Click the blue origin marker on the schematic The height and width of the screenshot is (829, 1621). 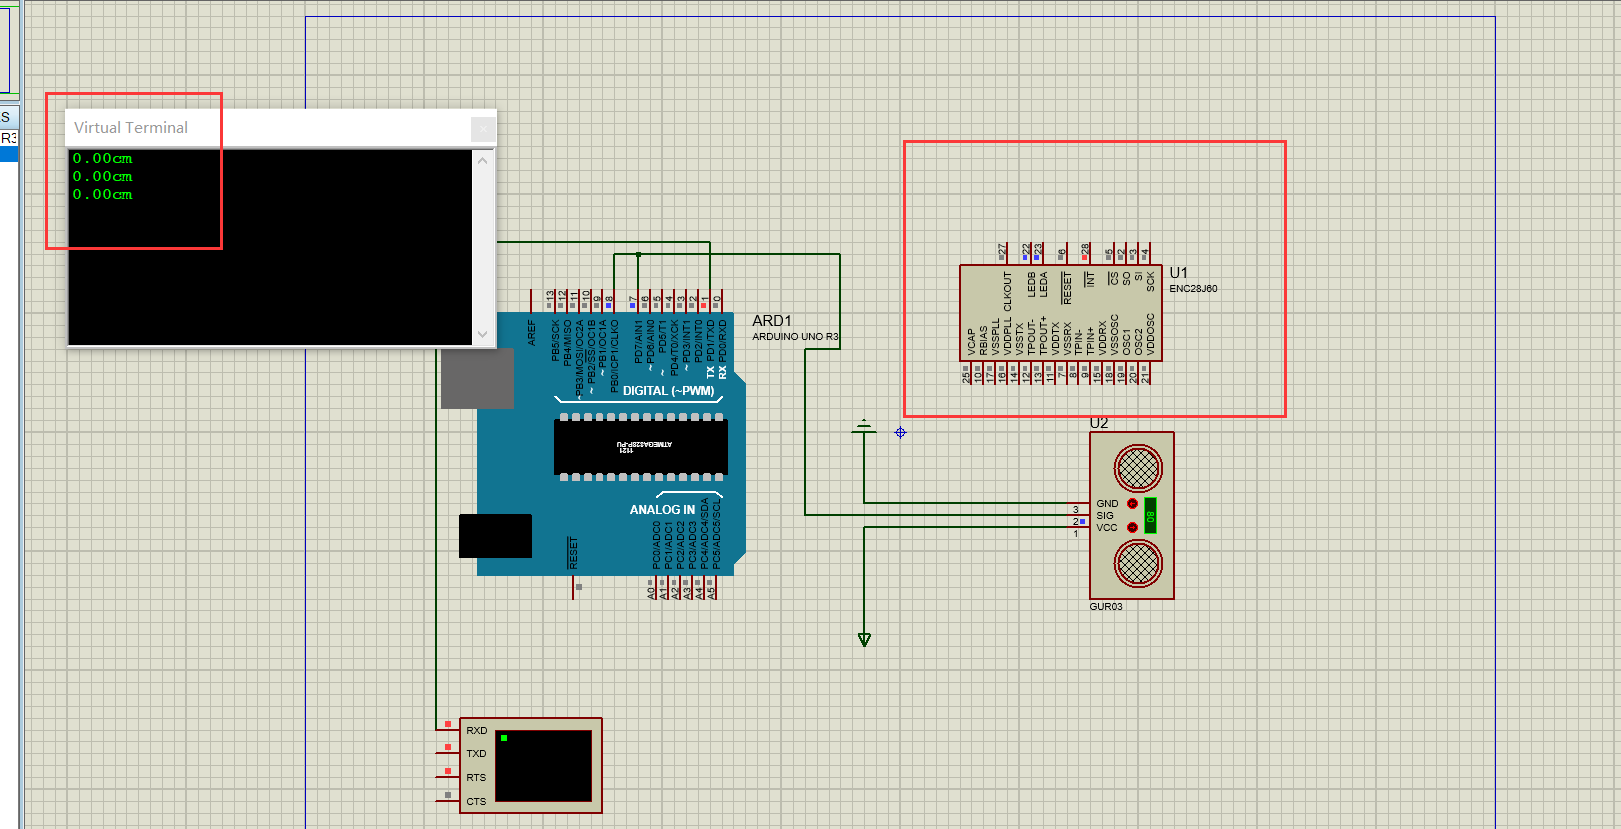click(900, 432)
